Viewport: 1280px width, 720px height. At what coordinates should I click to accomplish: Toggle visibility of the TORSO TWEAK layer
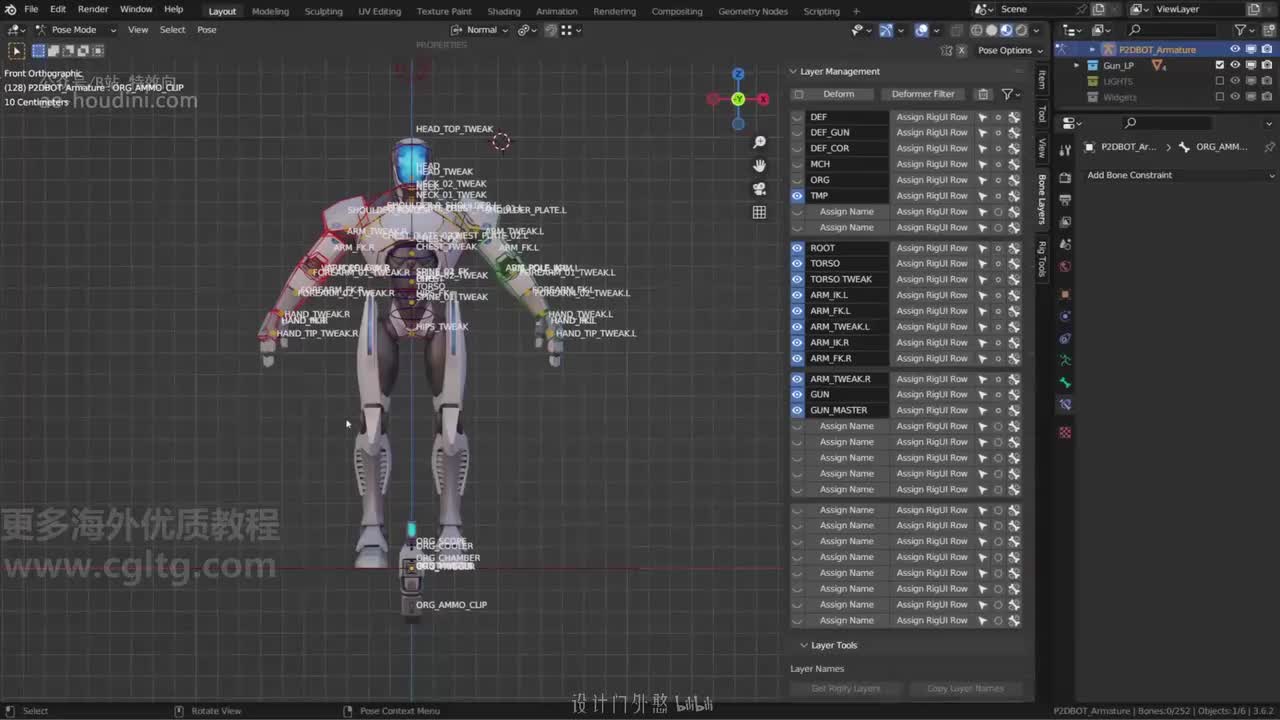[797, 279]
